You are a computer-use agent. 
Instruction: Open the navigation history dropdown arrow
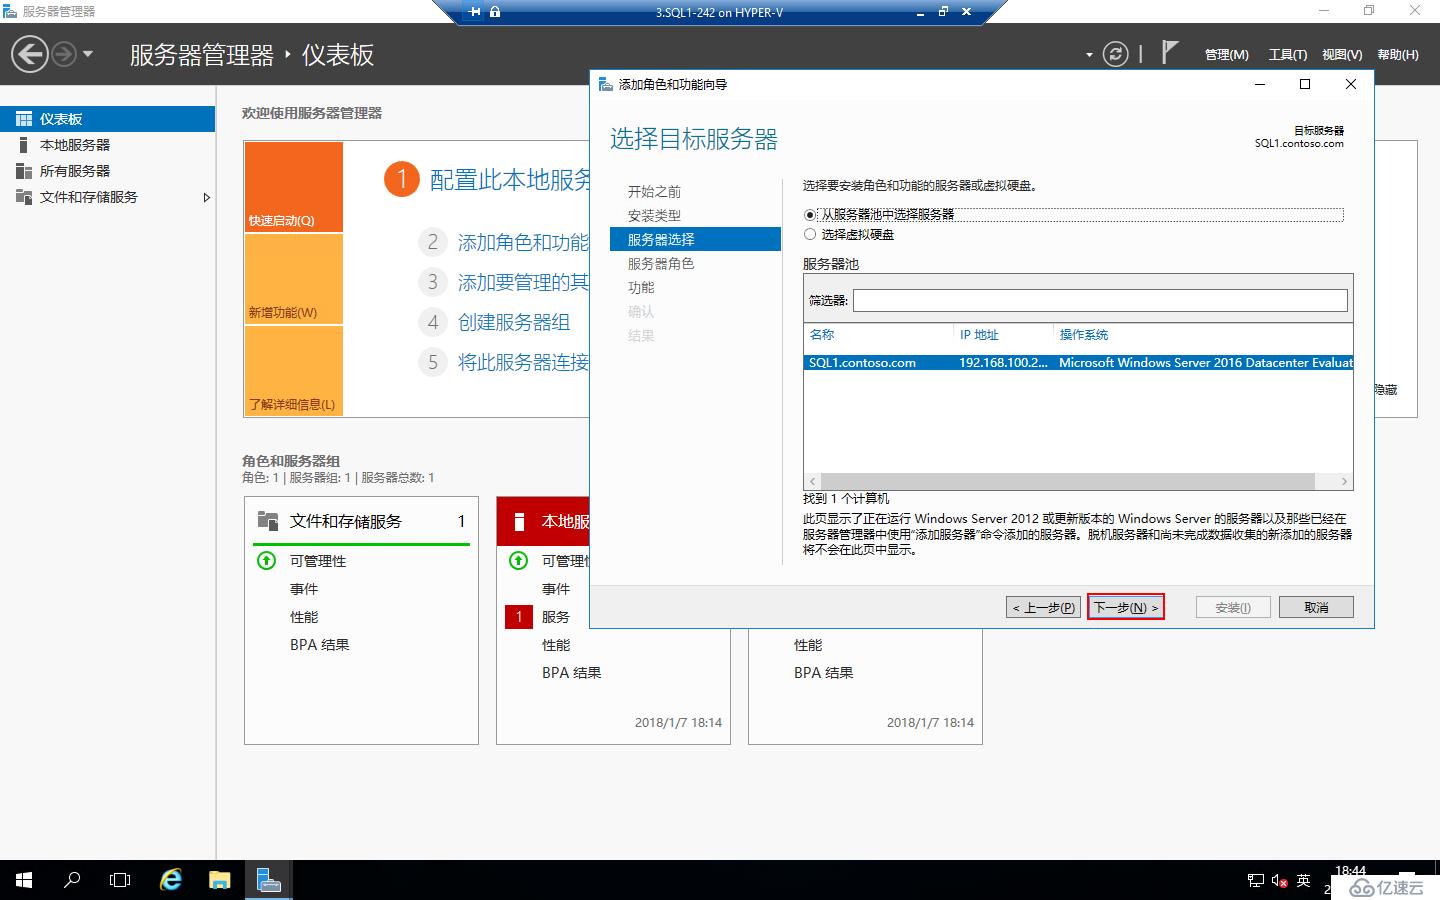[x=88, y=54]
